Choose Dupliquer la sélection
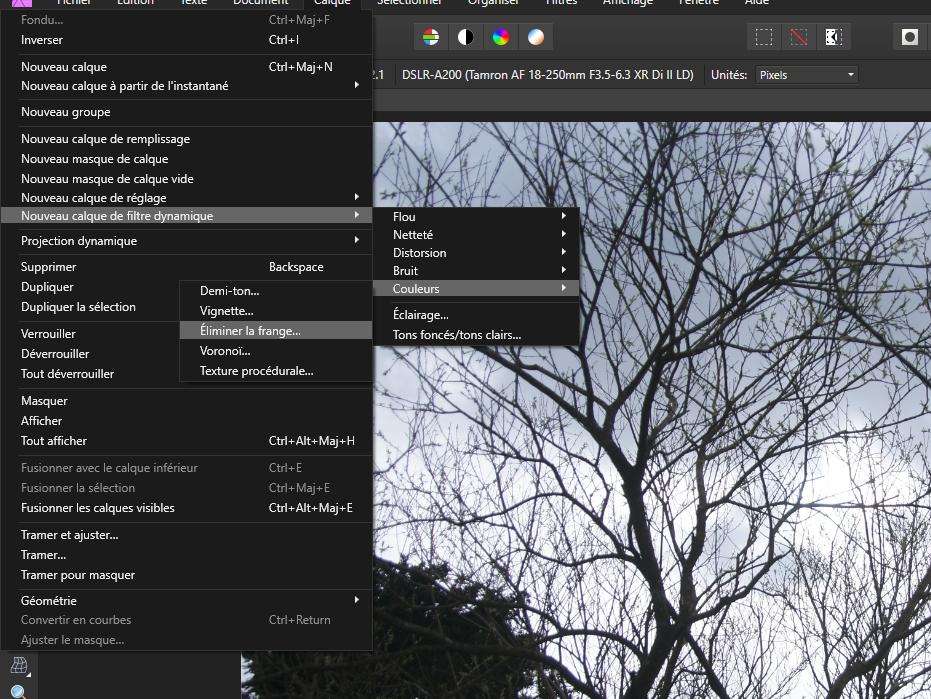Viewport: 931px width, 699px height. coord(78,307)
